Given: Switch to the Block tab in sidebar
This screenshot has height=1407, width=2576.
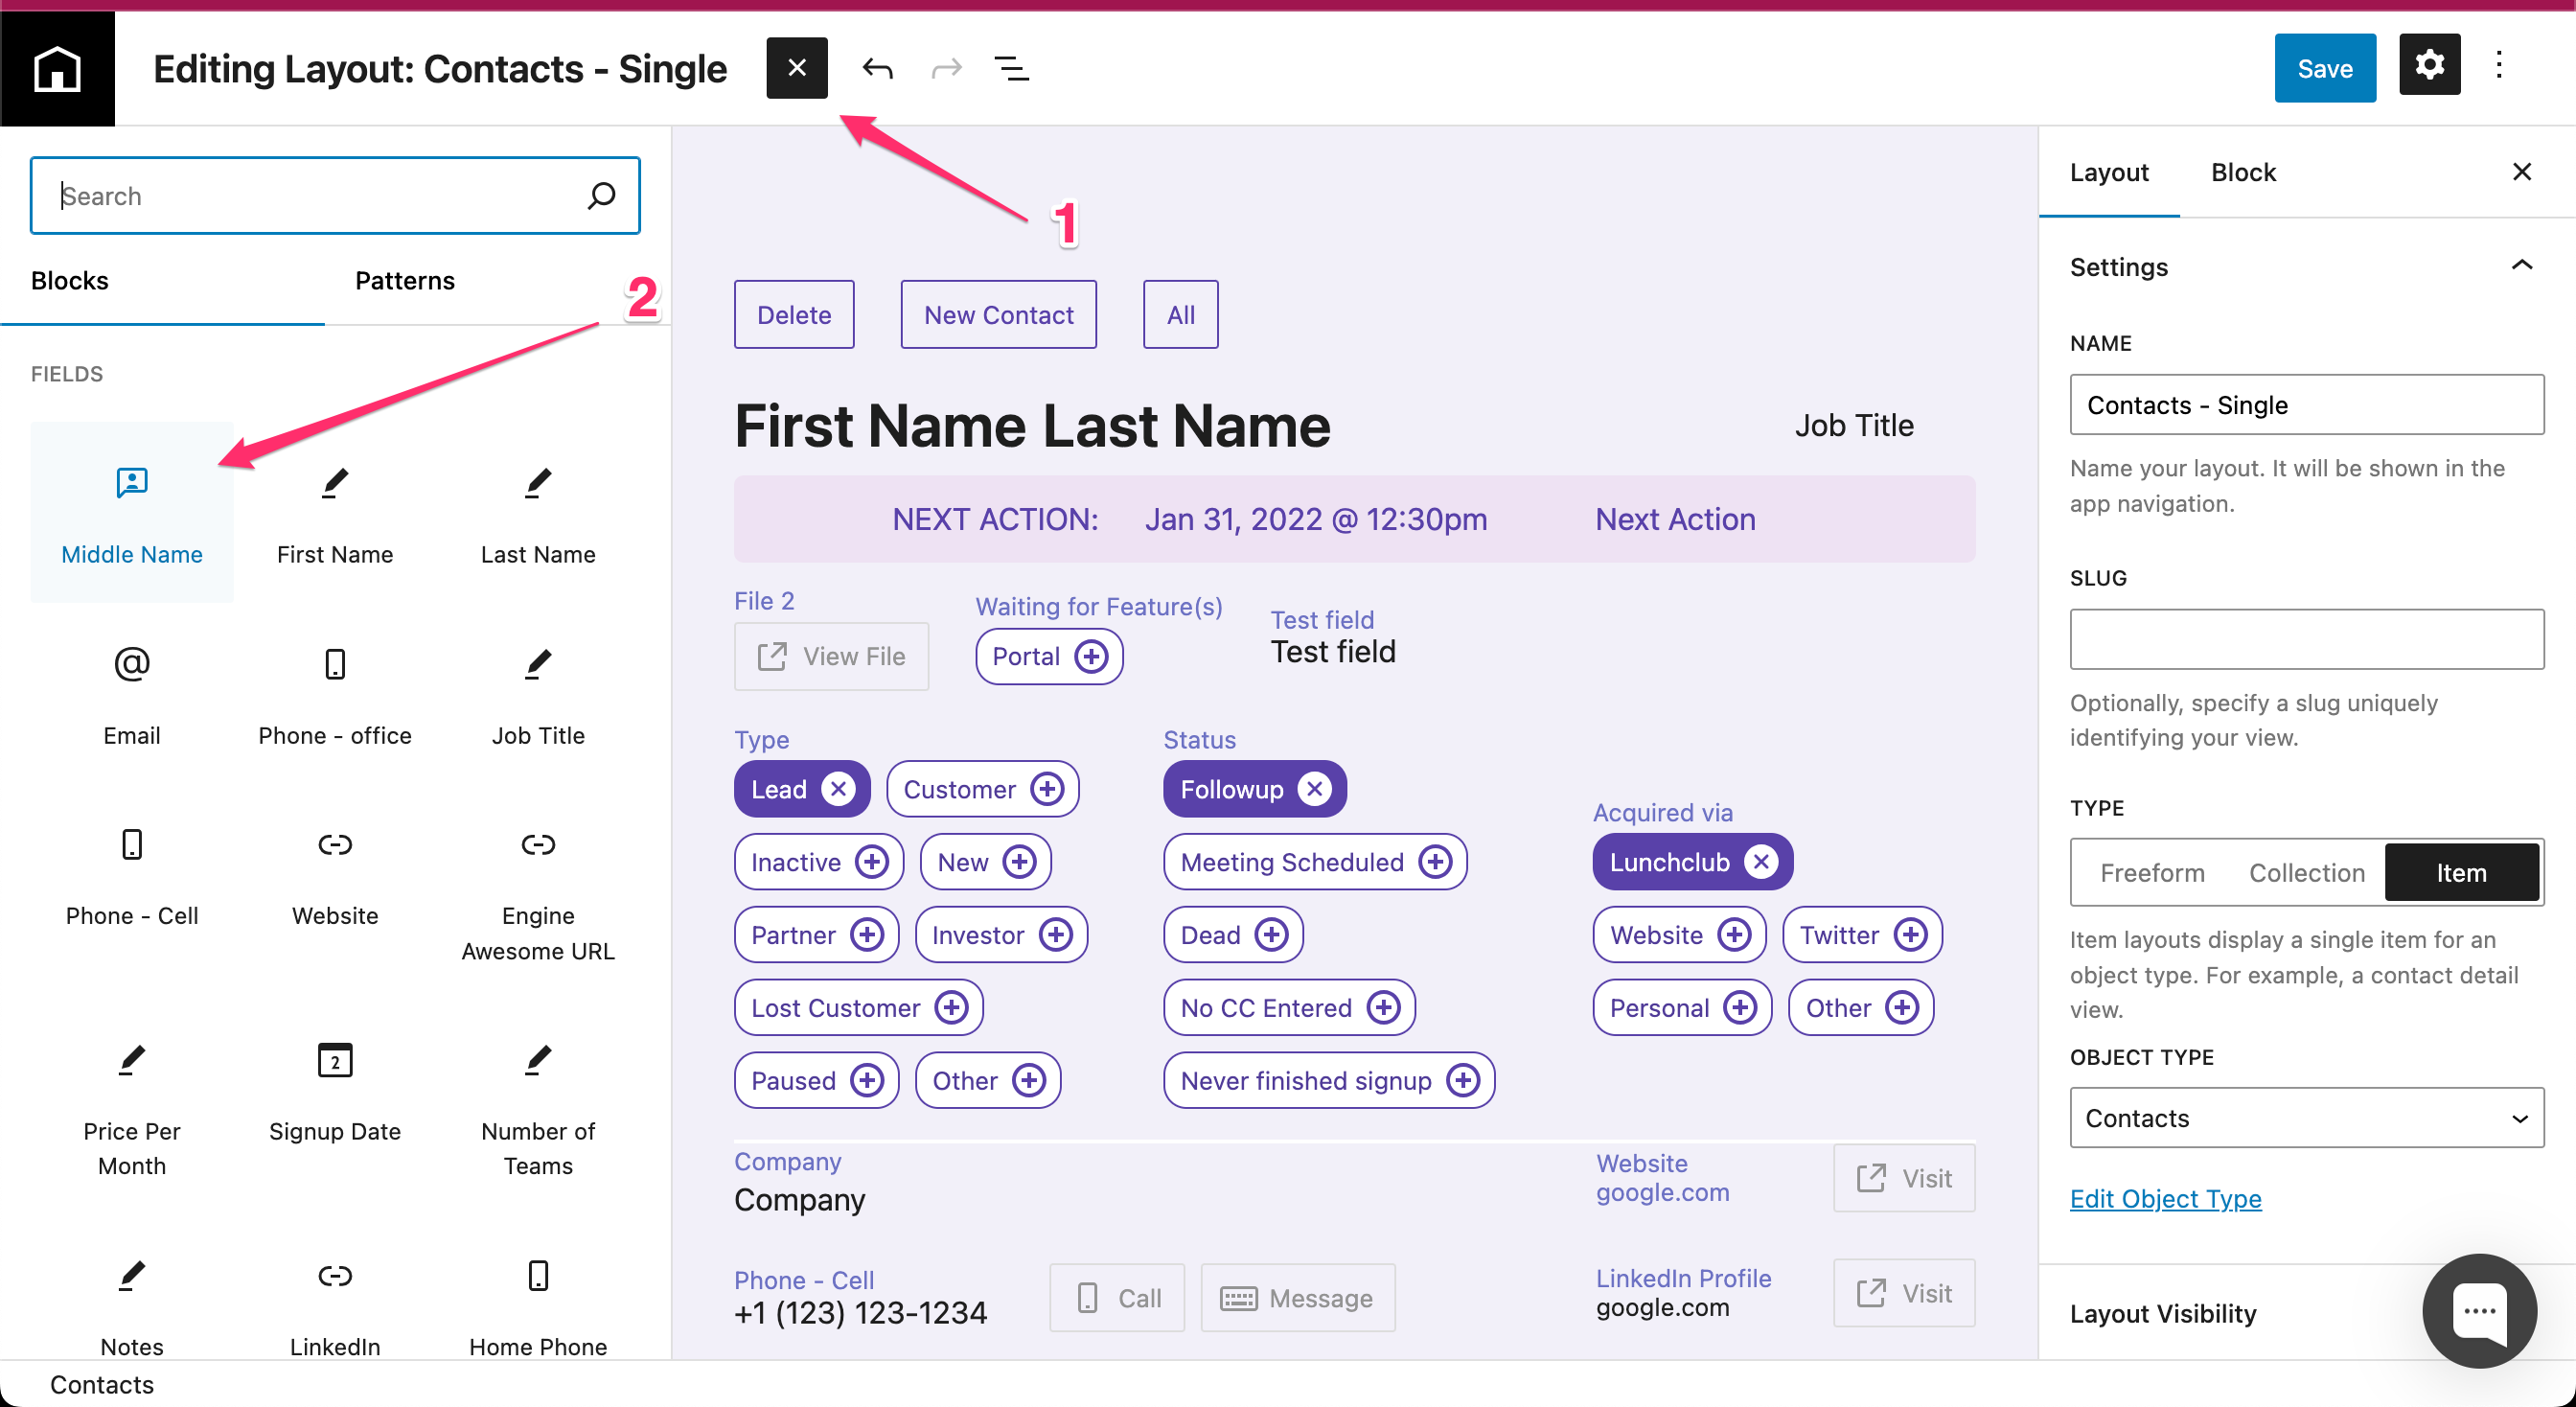Looking at the screenshot, I should click(2243, 172).
